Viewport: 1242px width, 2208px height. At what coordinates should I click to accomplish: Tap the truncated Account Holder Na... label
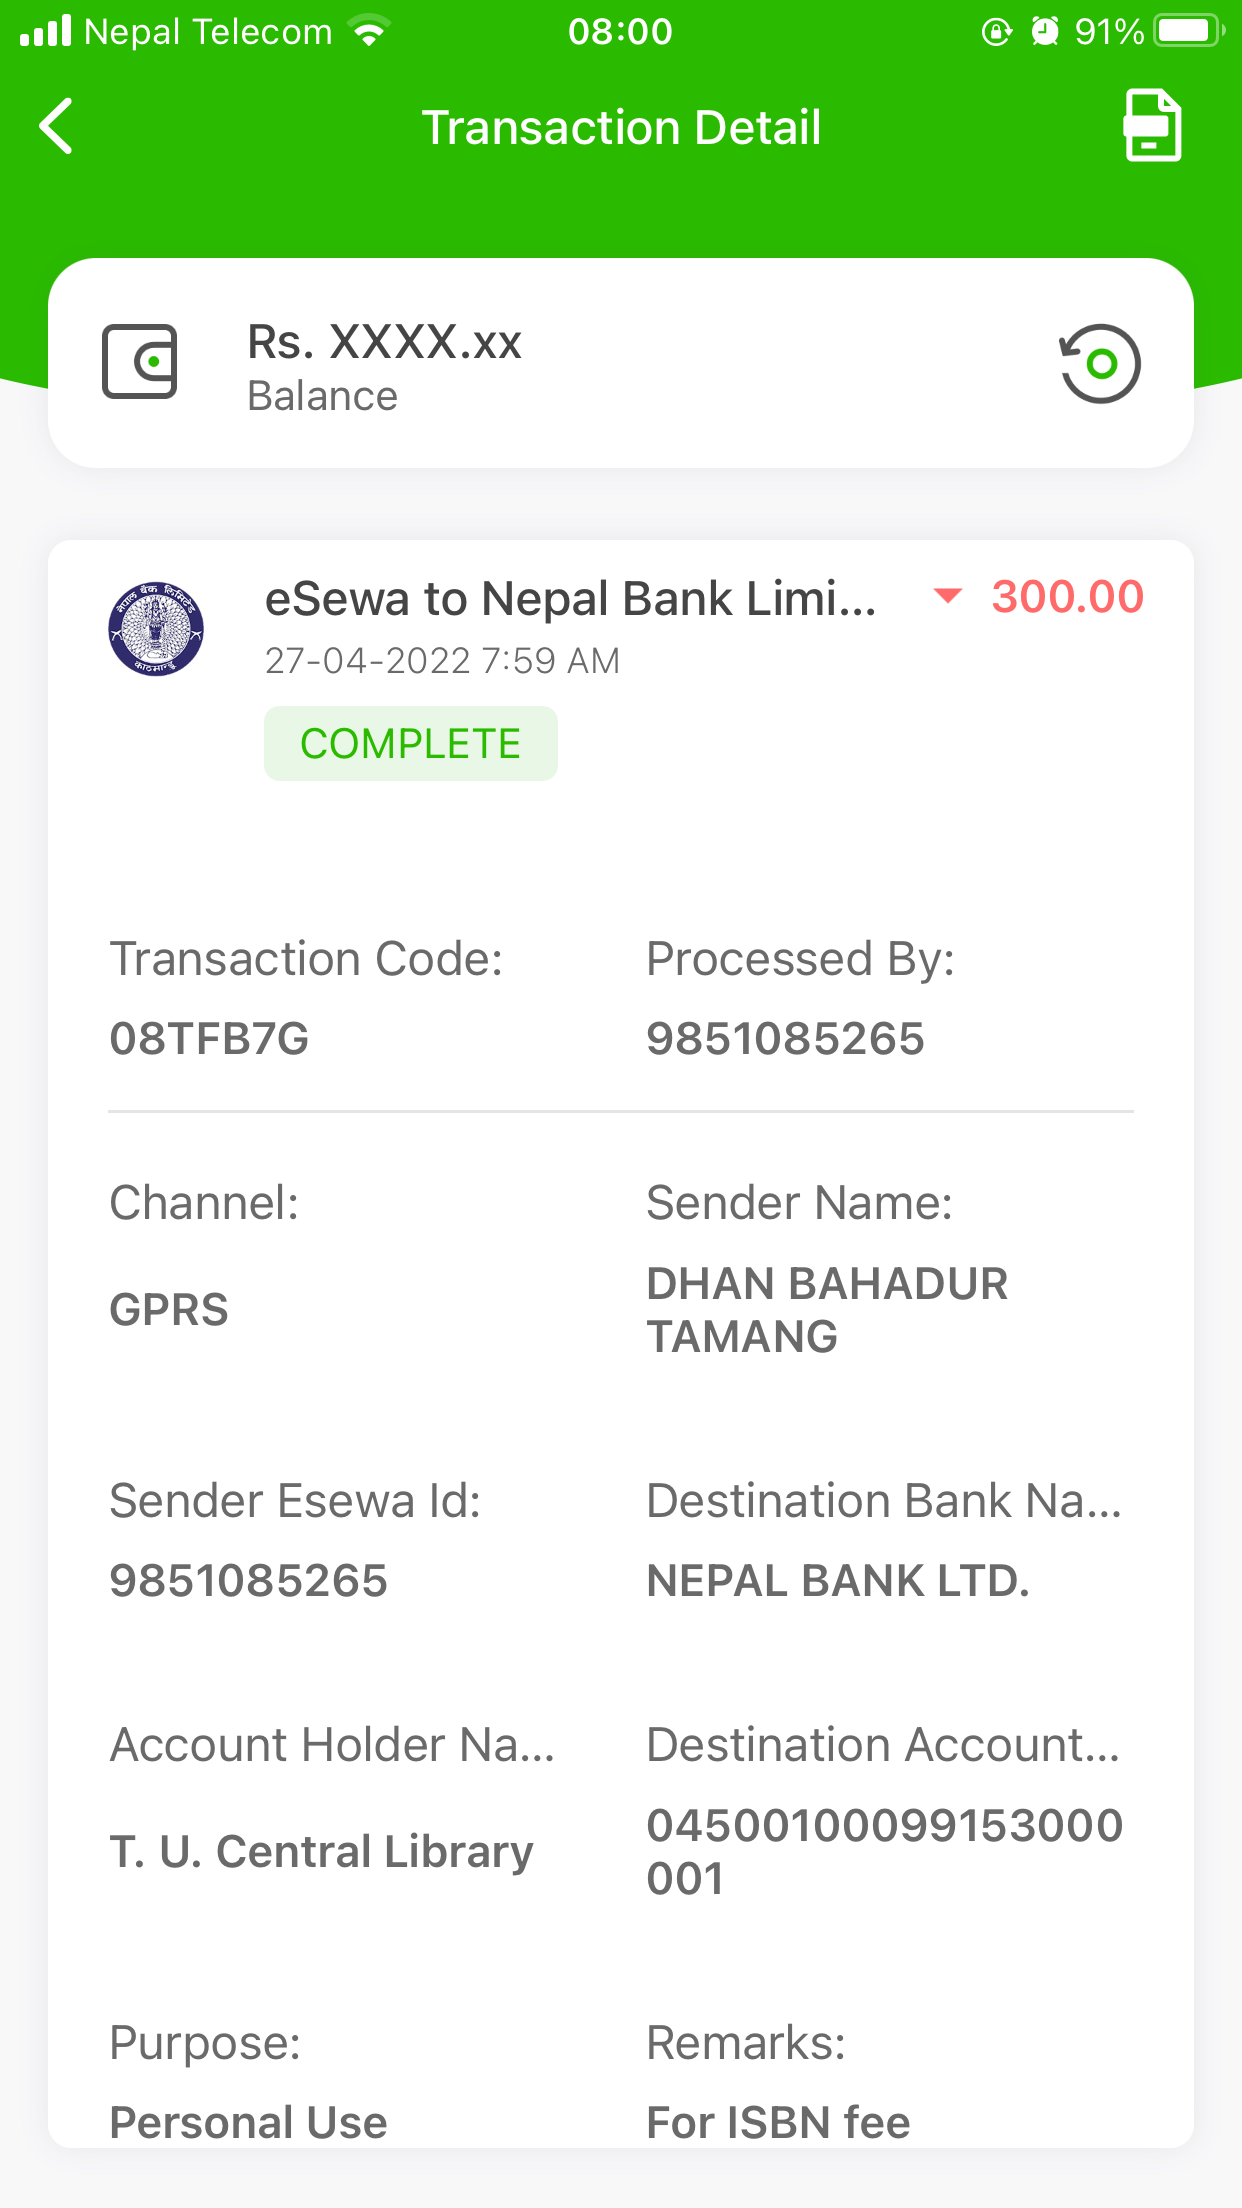point(332,1745)
